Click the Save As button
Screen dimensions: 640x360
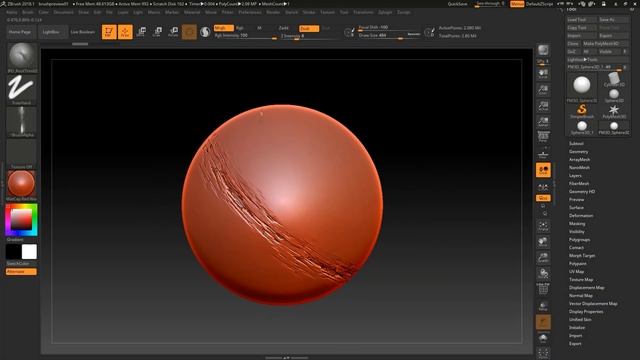(x=613, y=20)
